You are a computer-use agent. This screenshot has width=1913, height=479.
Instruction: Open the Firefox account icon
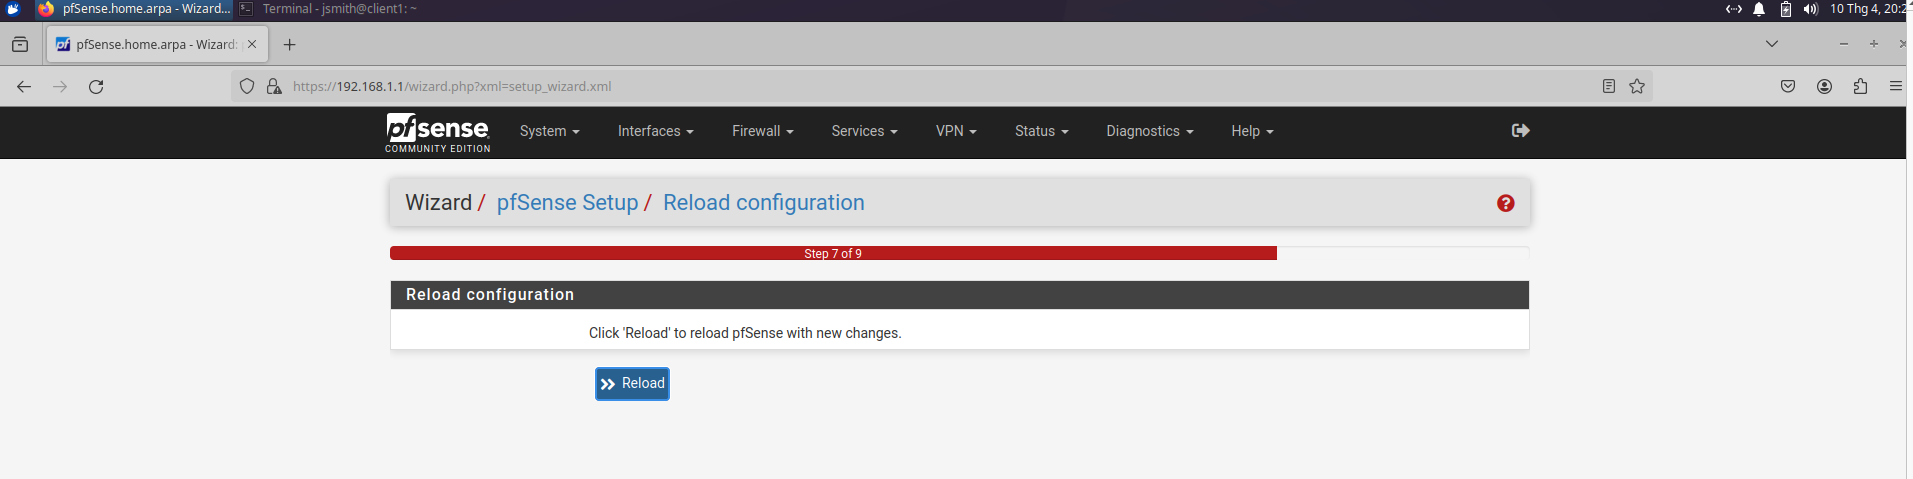1824,87
